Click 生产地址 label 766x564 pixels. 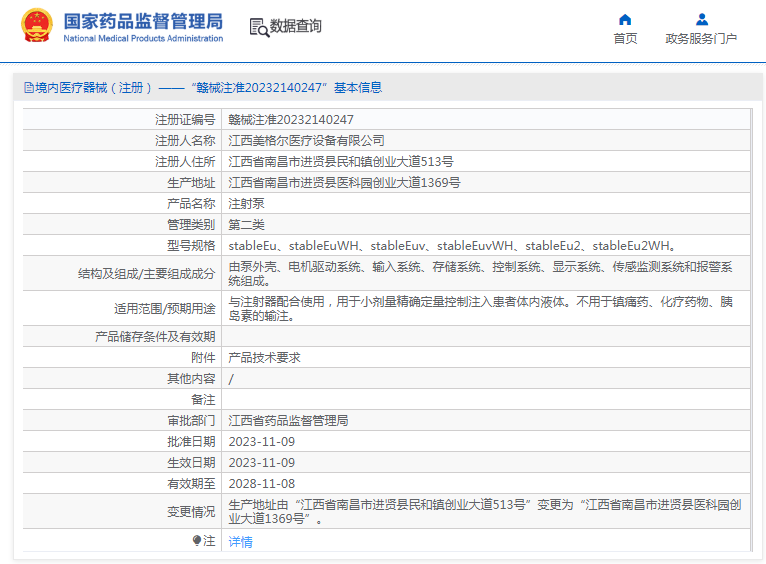point(191,183)
